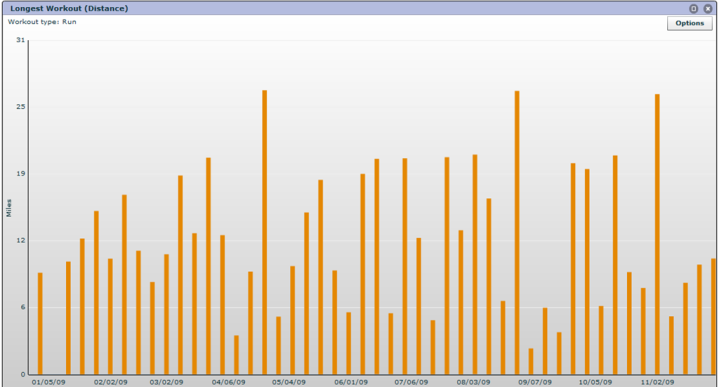Select the 26-mile bar just before 09/07/09
Screen dimensions: 719x387
pos(517,233)
